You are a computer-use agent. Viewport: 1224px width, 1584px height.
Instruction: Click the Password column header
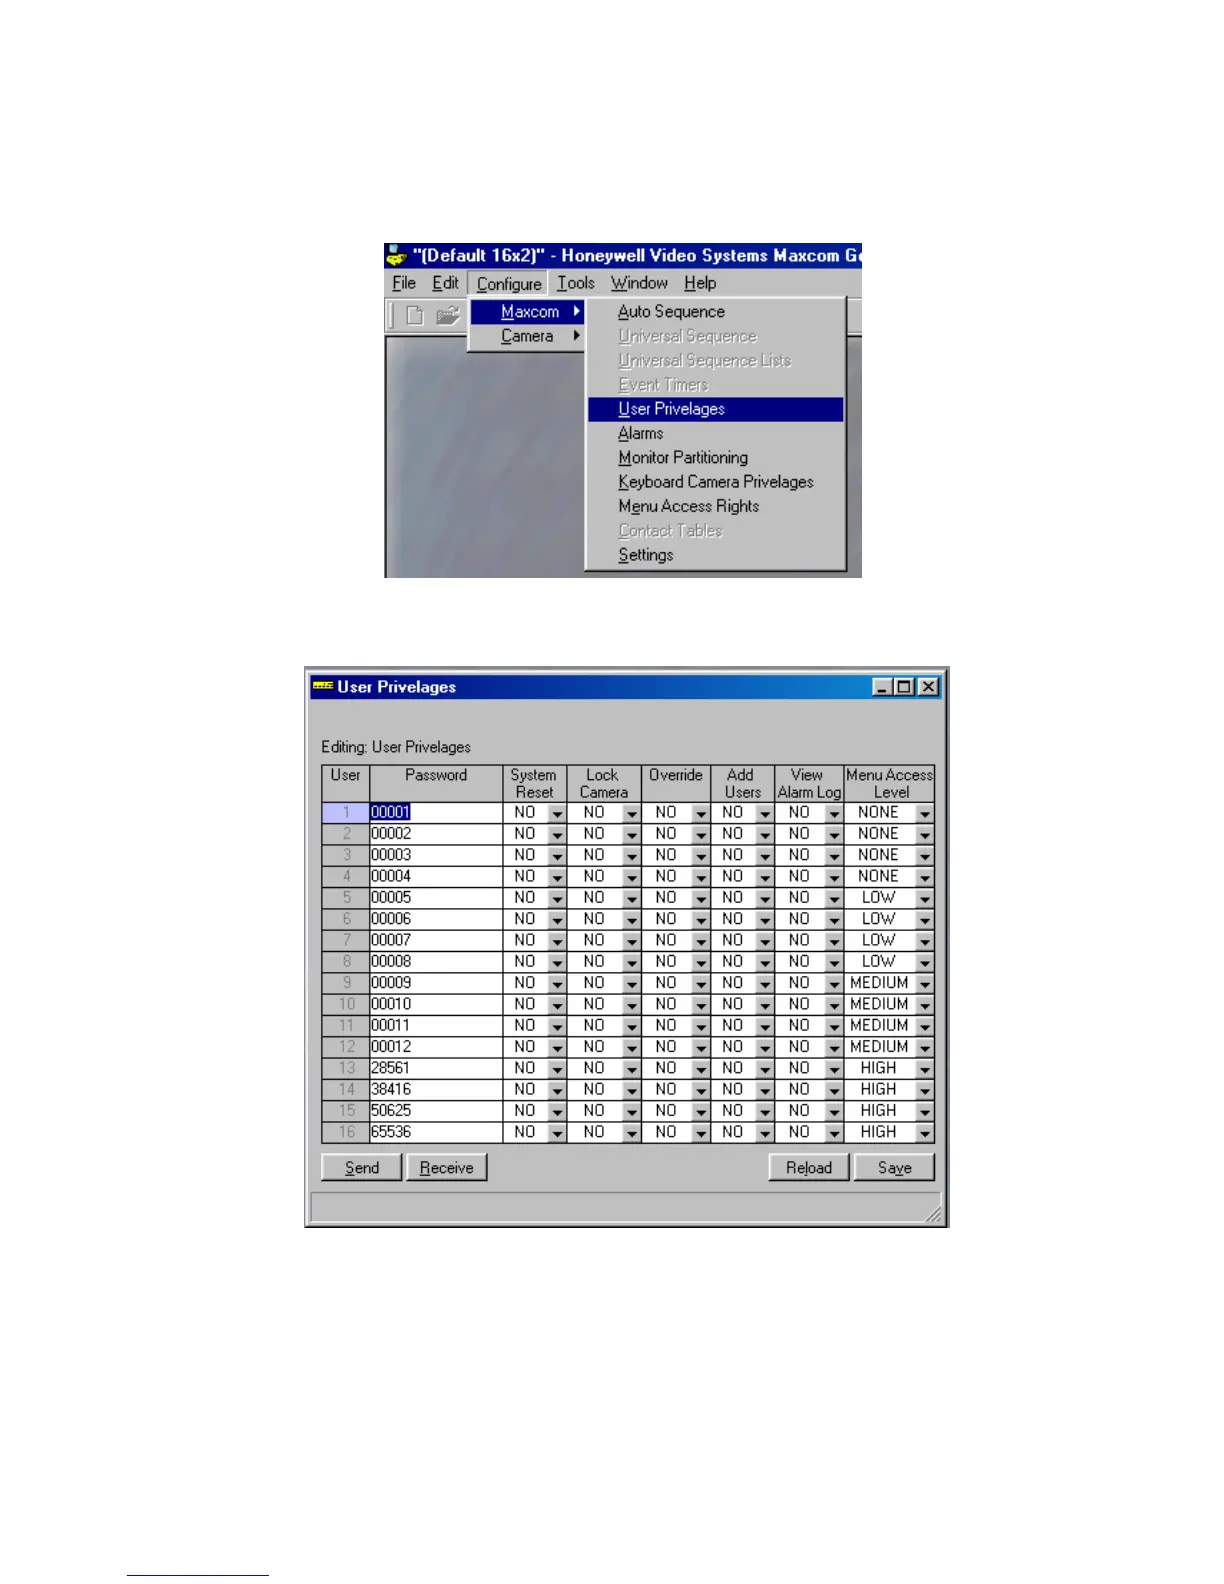pyautogui.click(x=436, y=784)
